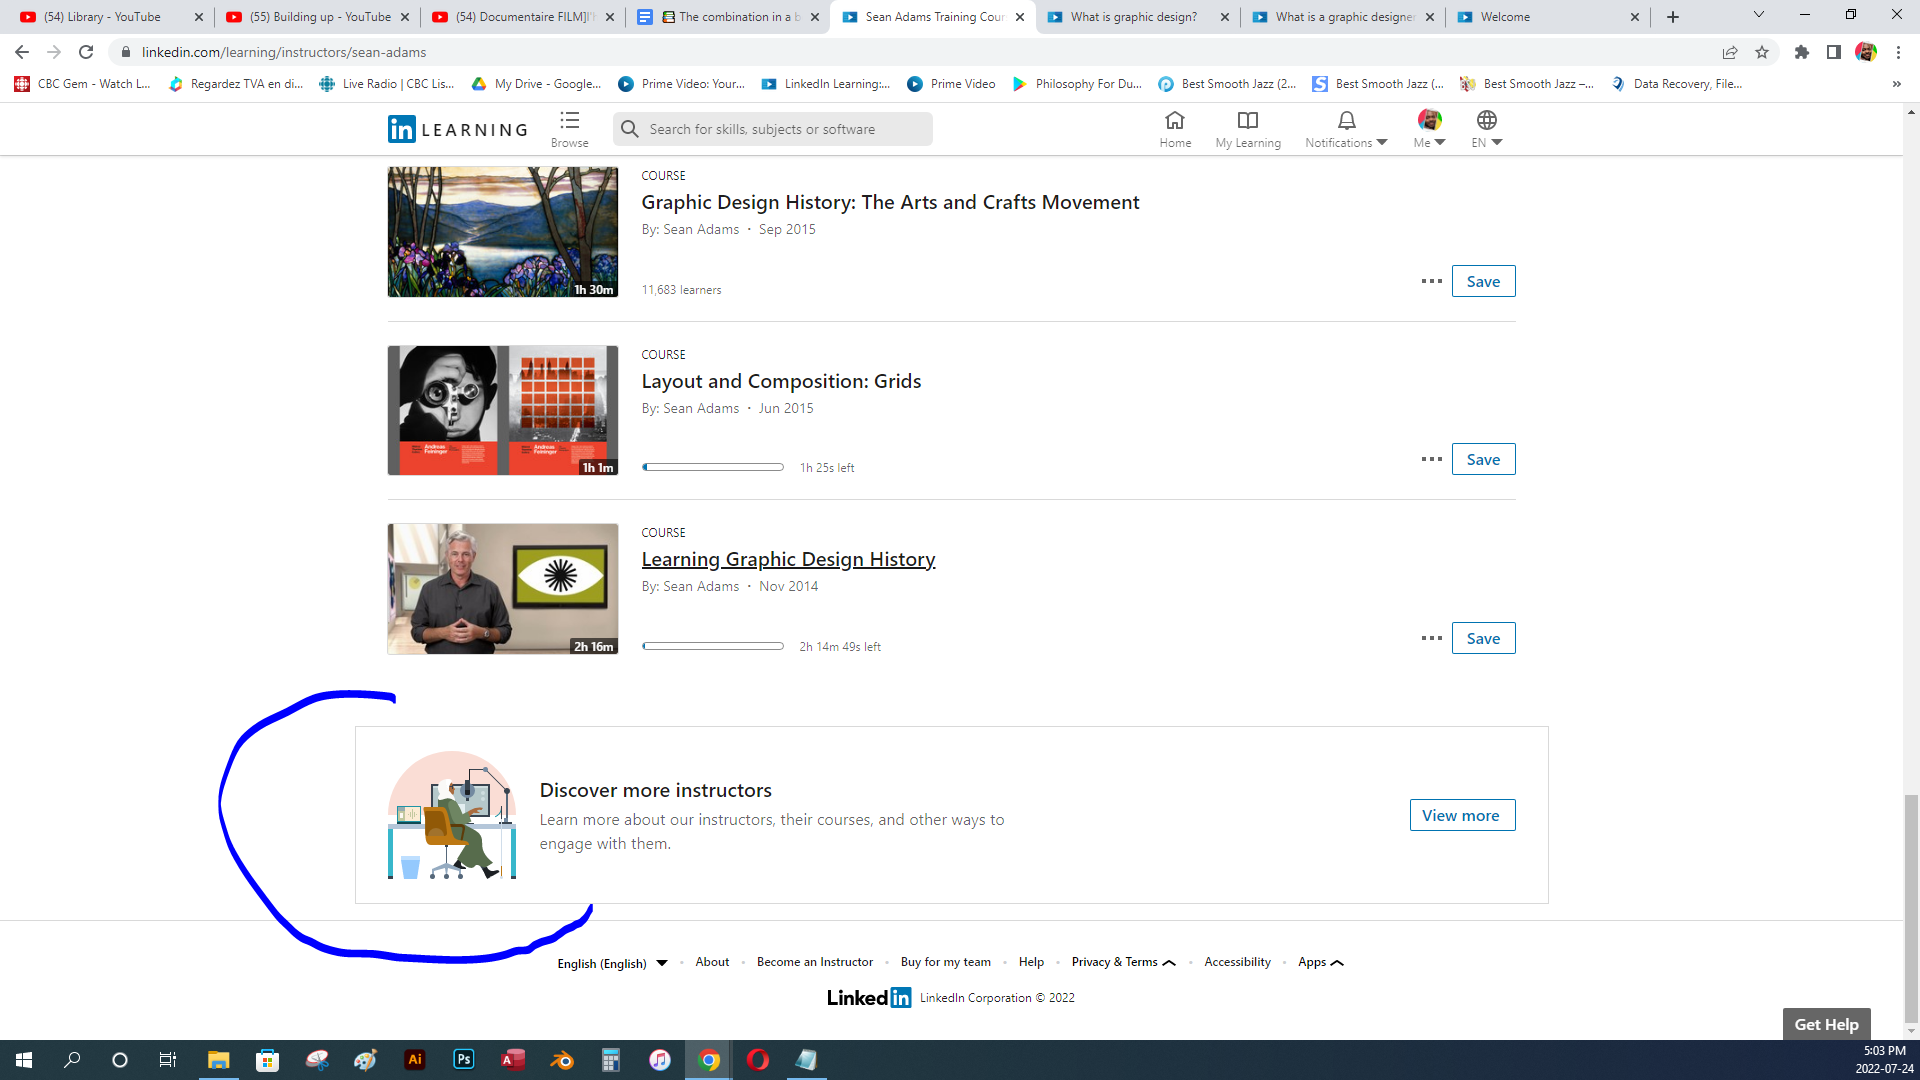Click View more instructors button
1920x1080 pixels.
pyautogui.click(x=1461, y=815)
